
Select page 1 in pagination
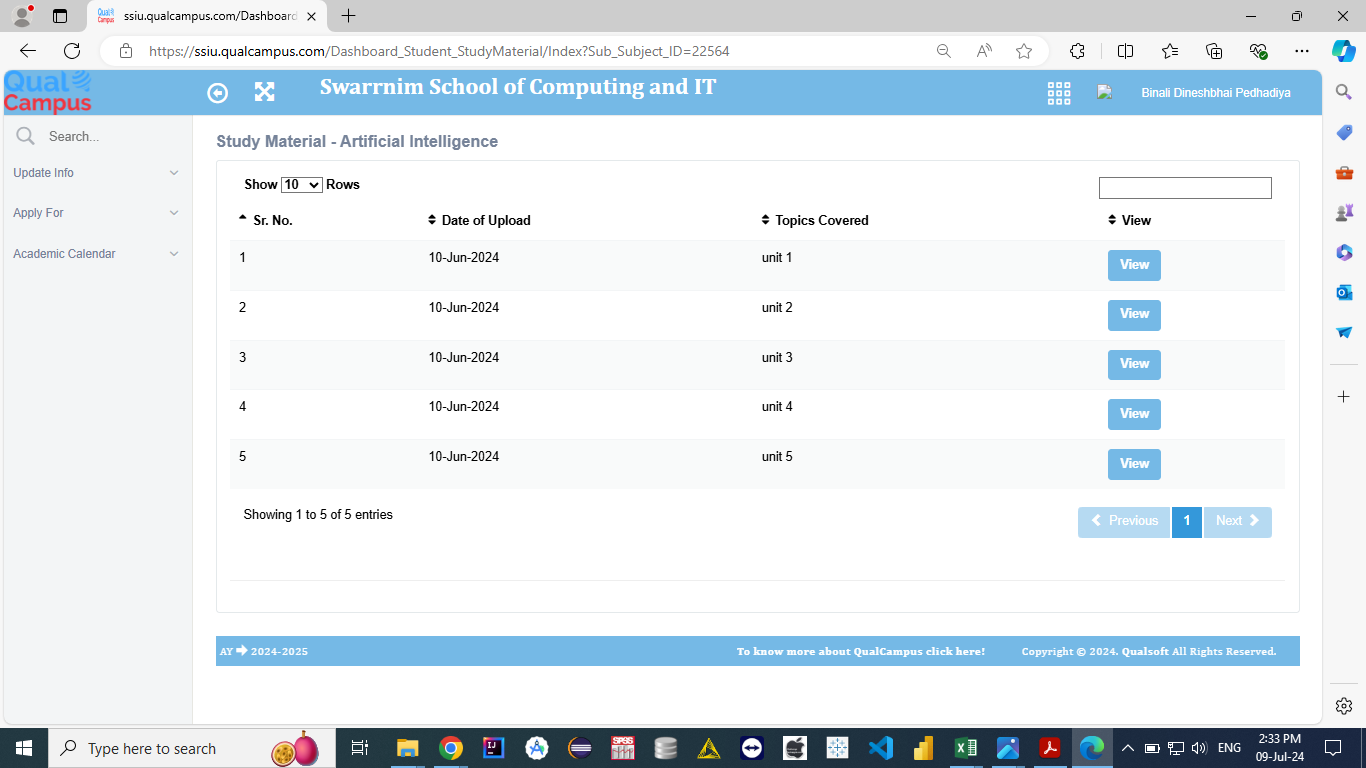pos(1187,522)
